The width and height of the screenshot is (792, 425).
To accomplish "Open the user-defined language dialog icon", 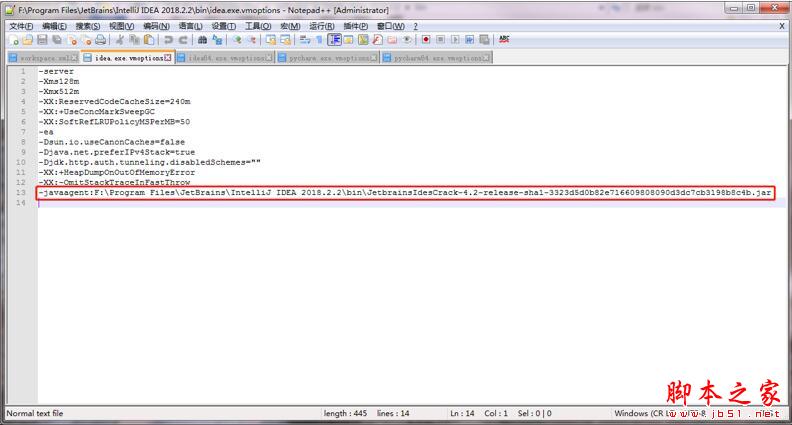I will point(349,40).
